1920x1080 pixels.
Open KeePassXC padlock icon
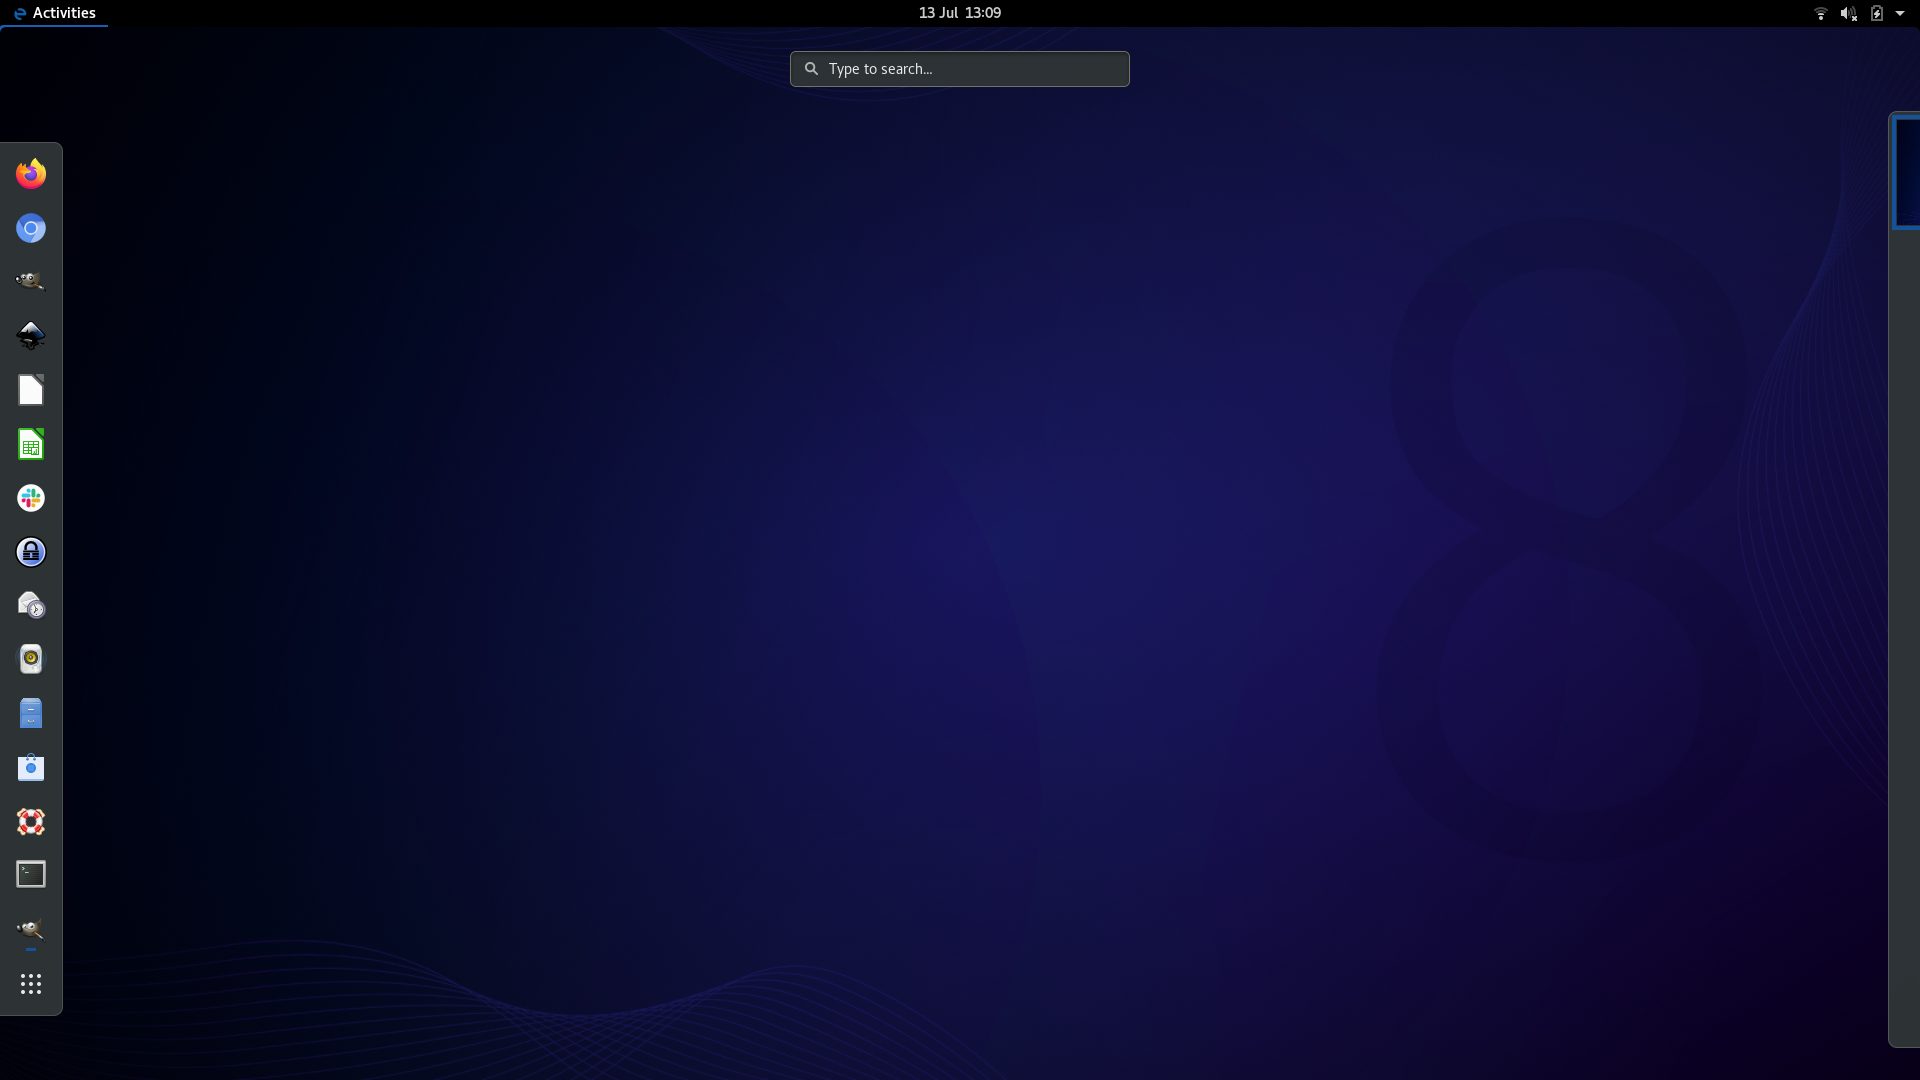[x=31, y=552]
